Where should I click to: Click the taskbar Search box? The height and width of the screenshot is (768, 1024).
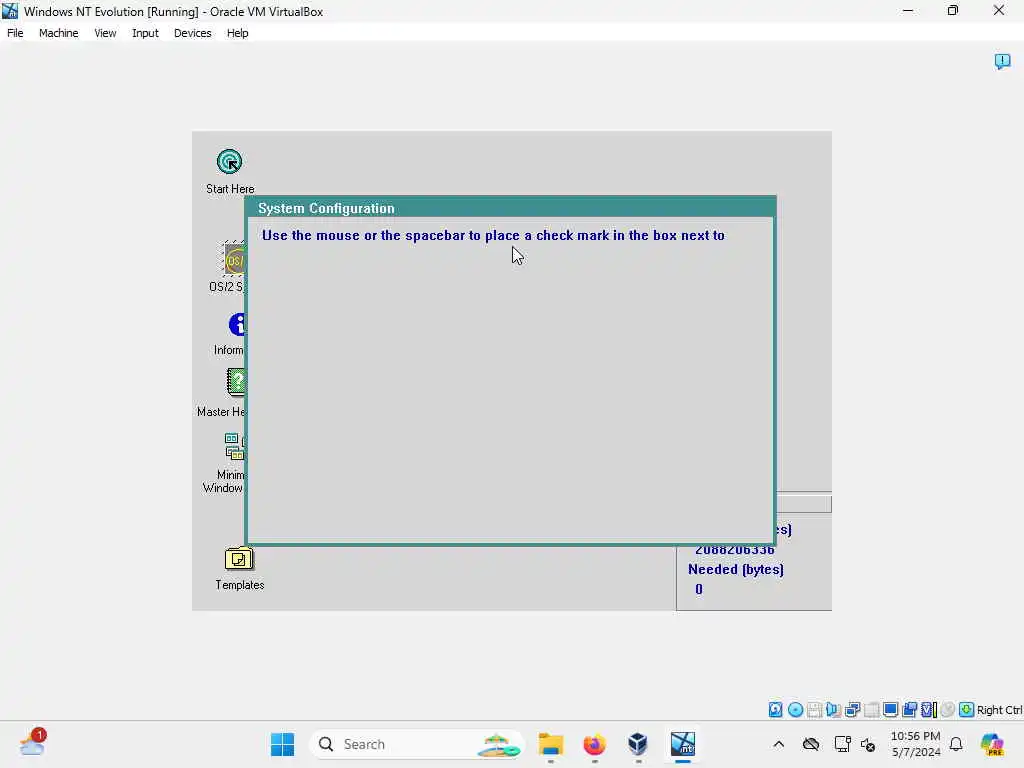[417, 744]
